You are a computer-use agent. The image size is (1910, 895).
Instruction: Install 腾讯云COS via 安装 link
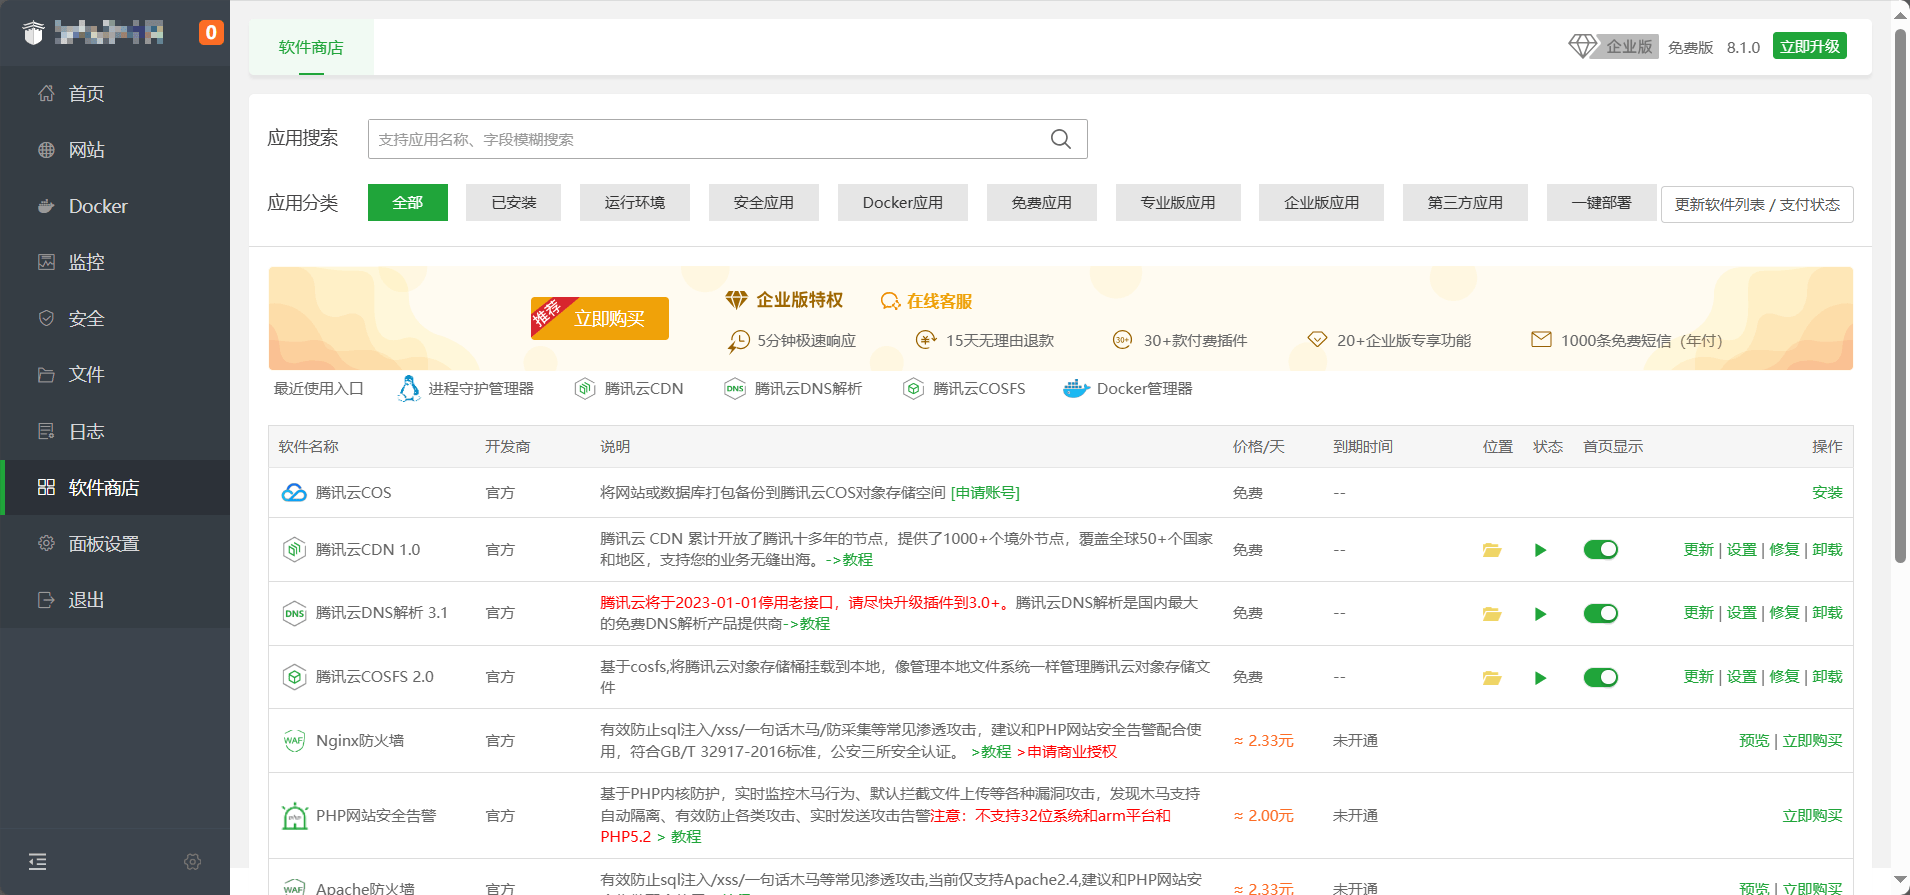(1826, 493)
